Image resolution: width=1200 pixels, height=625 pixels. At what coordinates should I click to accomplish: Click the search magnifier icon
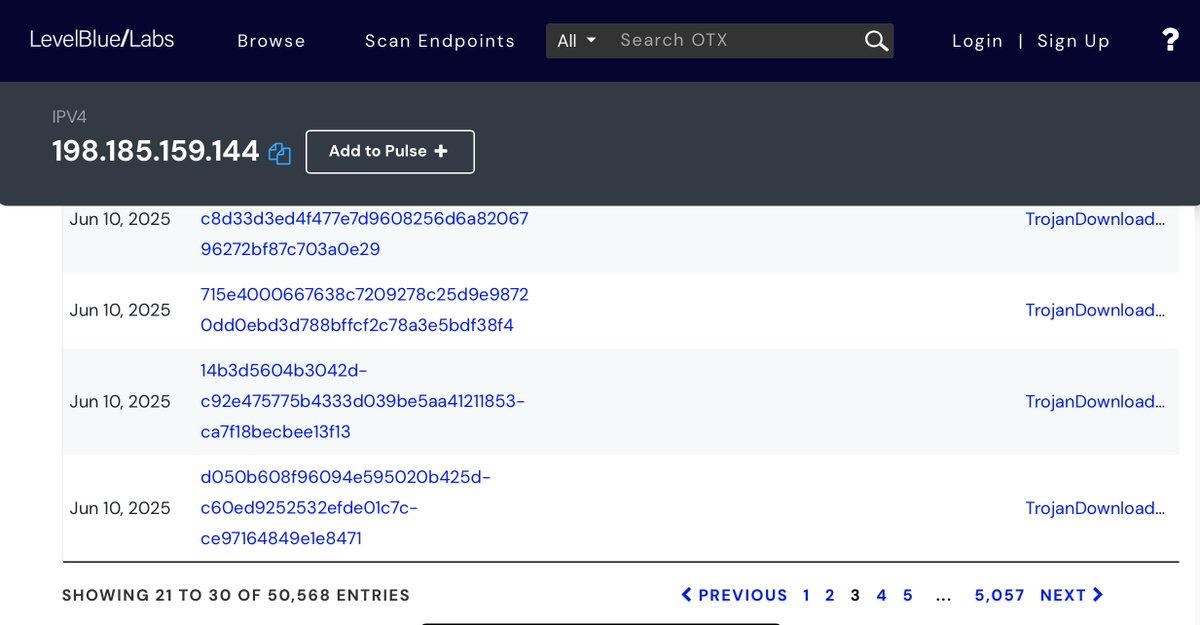(x=876, y=41)
